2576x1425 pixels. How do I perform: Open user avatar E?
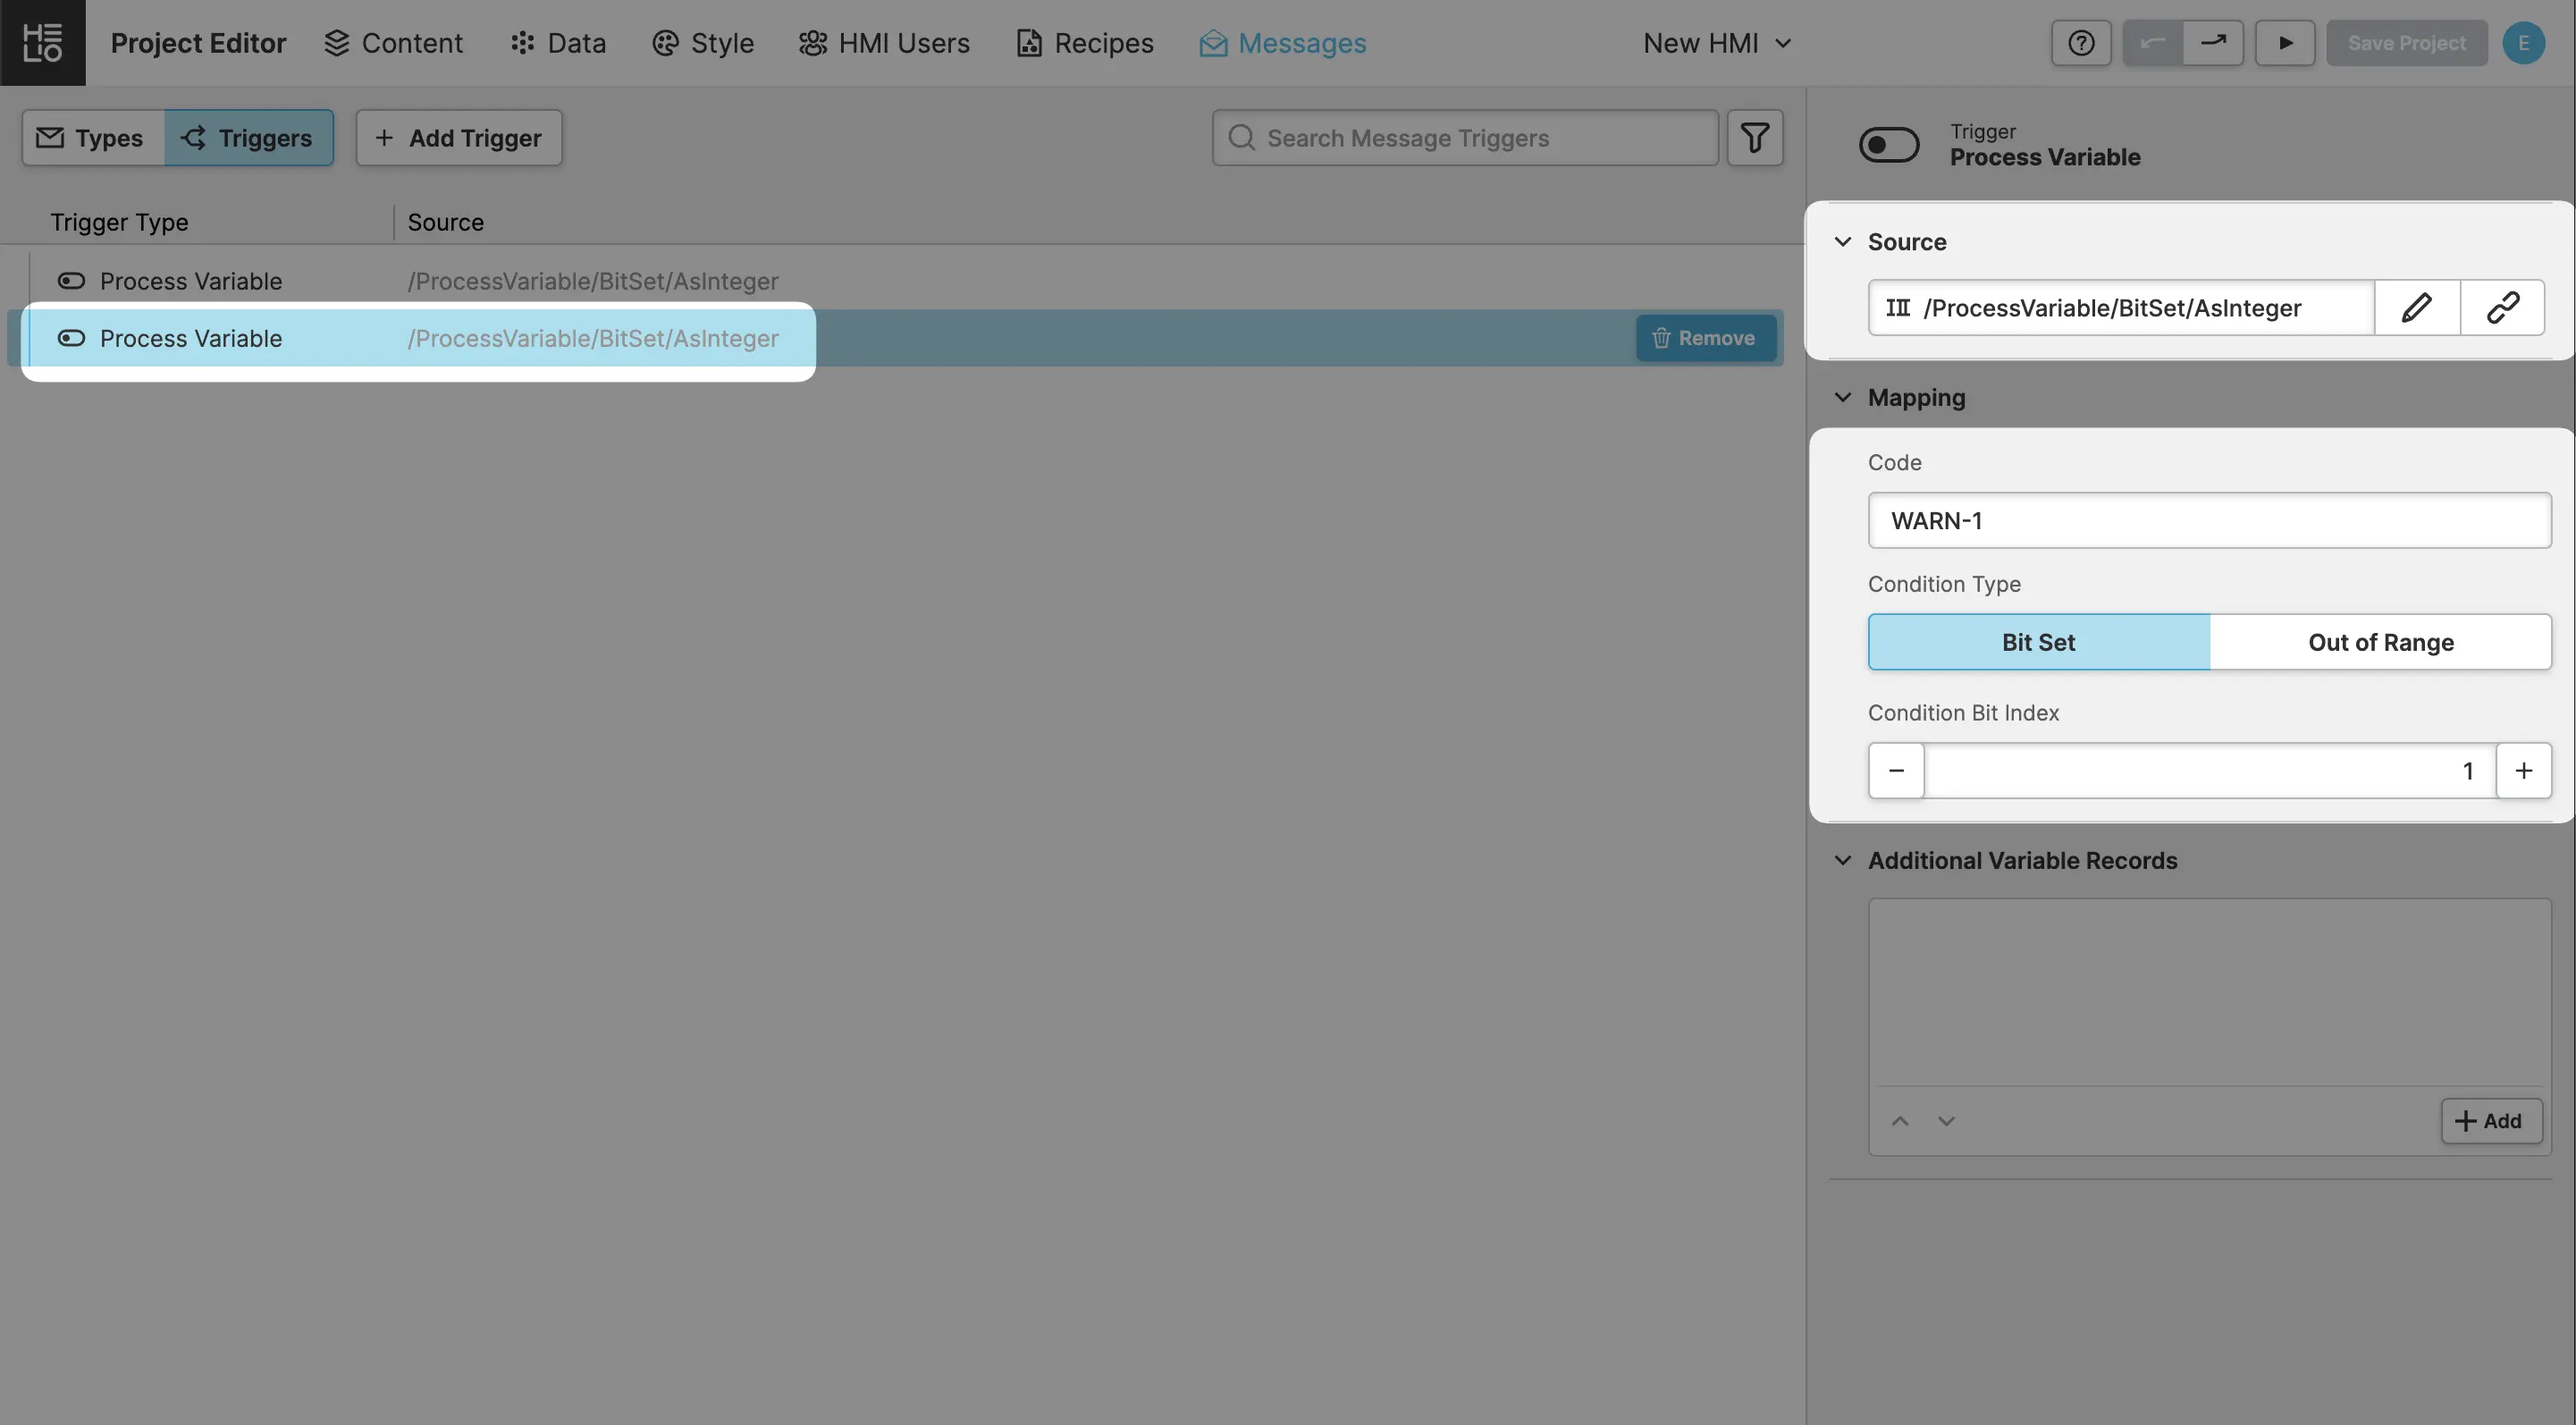[x=2523, y=43]
